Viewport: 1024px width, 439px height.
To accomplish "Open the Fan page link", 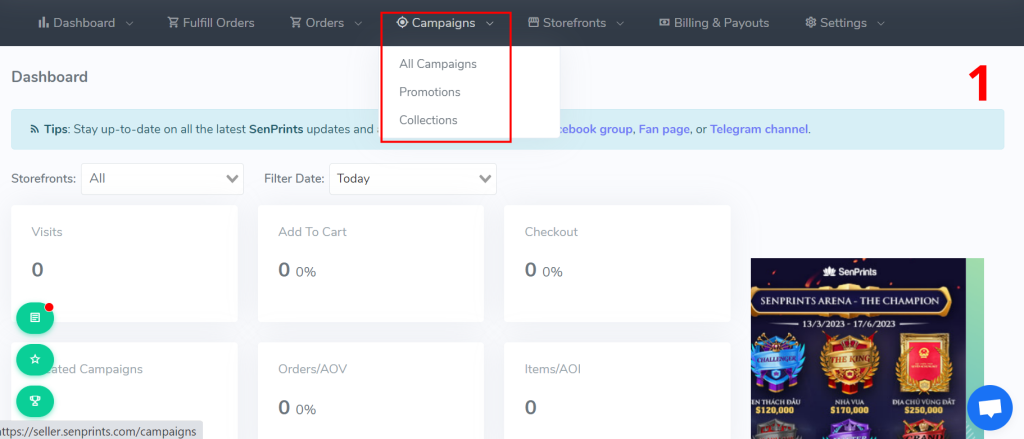I will click(664, 129).
